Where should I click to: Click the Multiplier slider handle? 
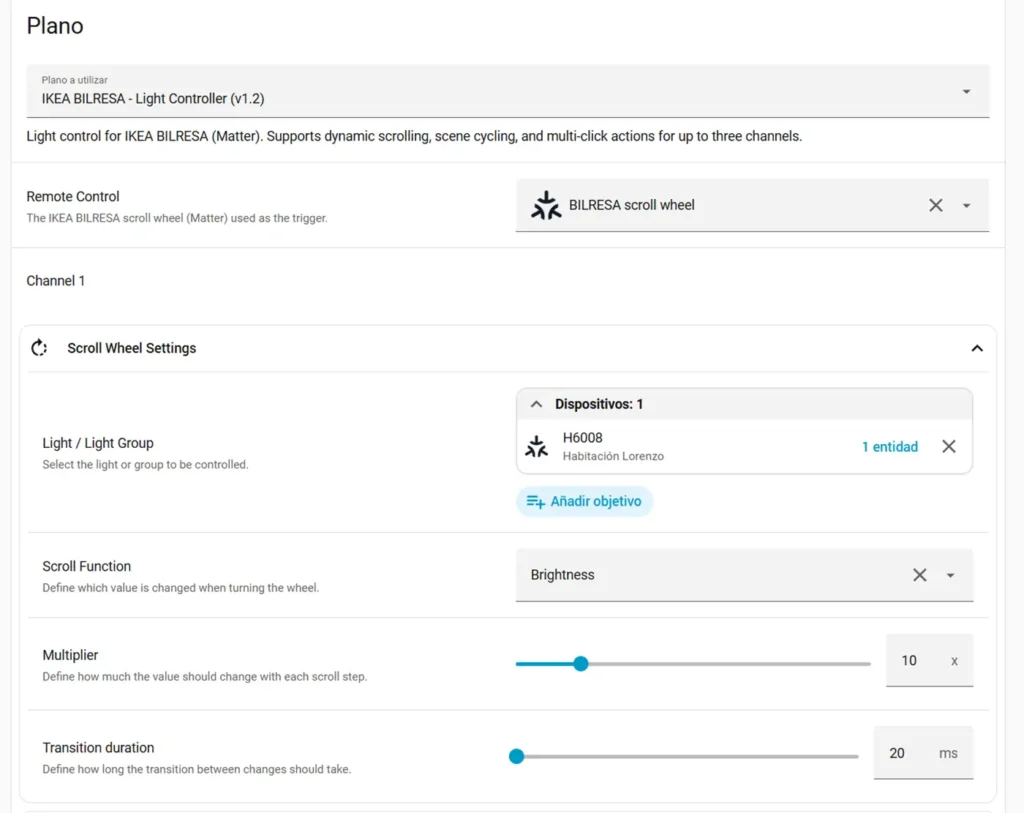[581, 663]
